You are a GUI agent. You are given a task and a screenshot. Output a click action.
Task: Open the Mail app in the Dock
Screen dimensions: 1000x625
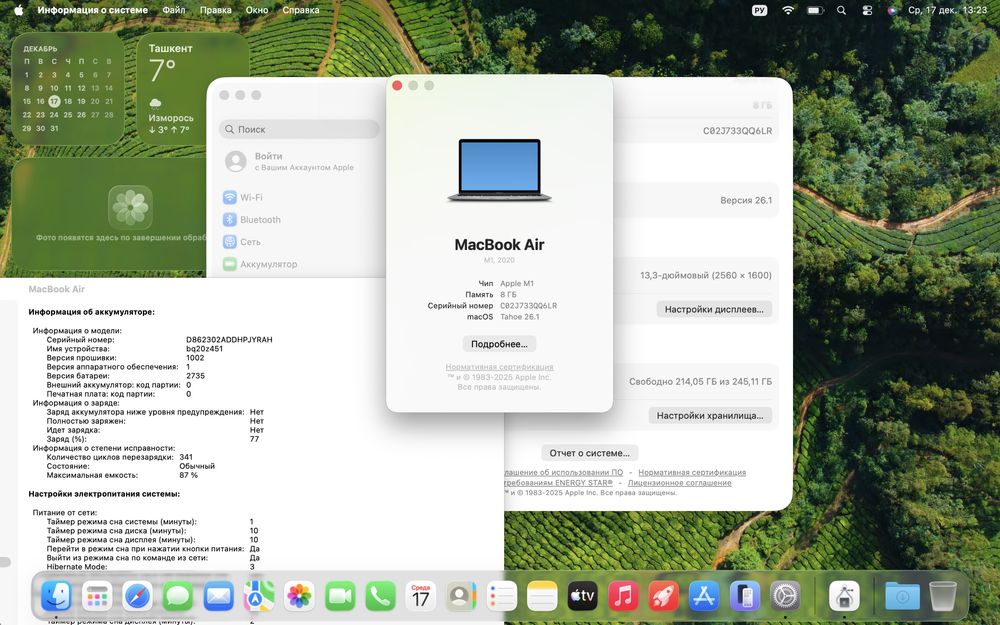219,597
